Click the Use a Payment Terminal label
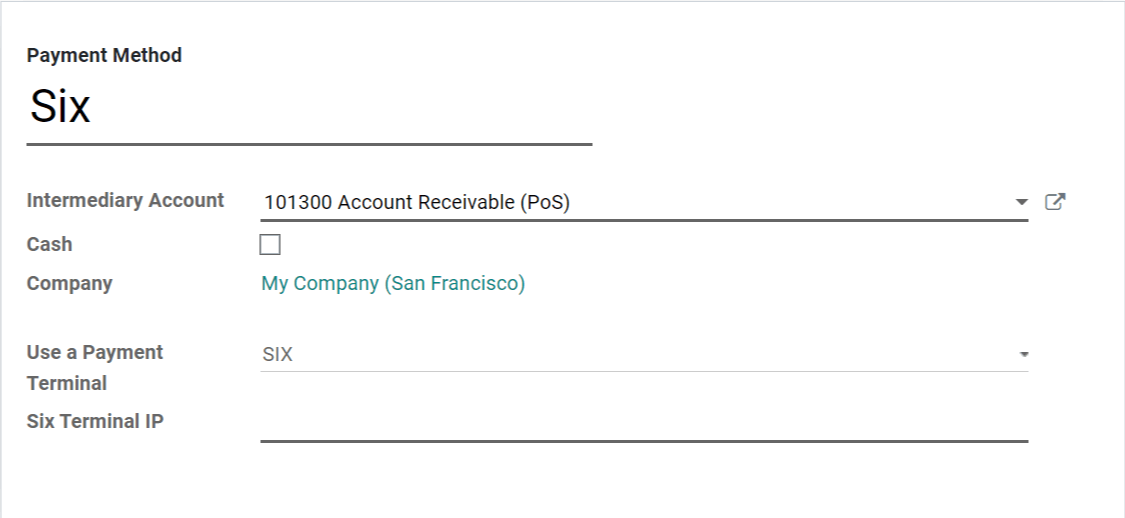Image resolution: width=1125 pixels, height=518 pixels. 94,353
